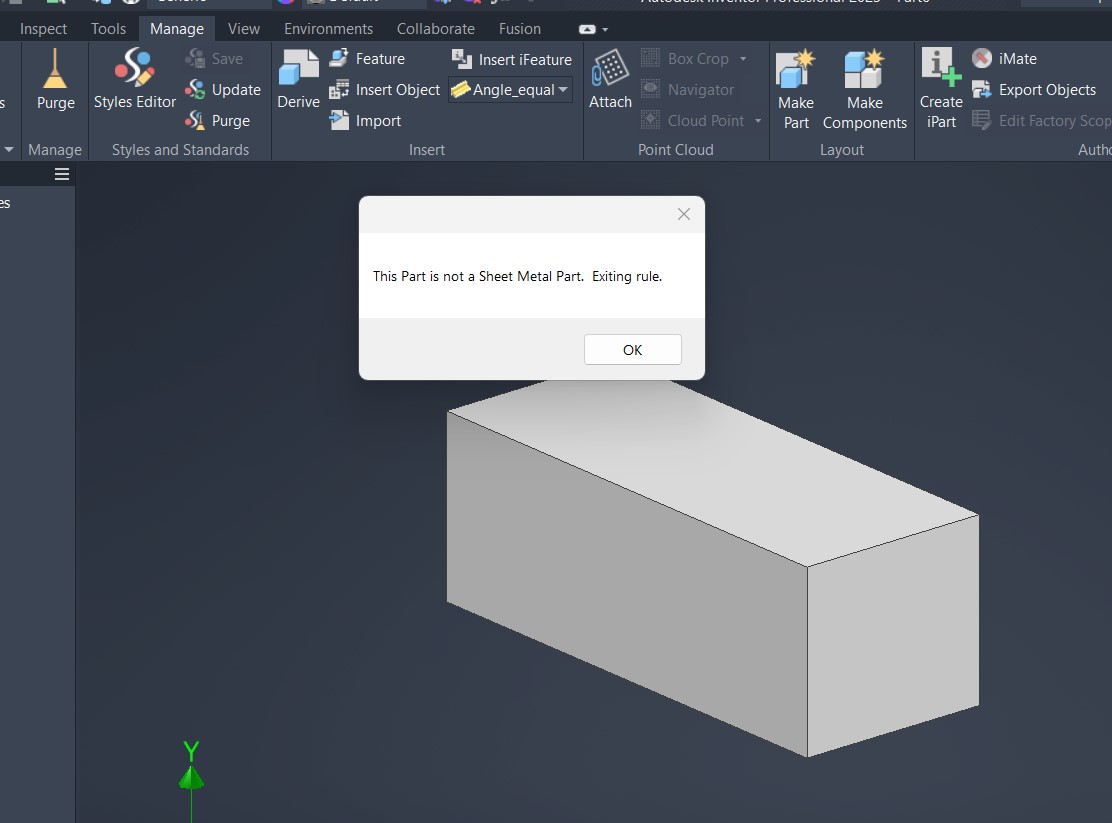Open the ribbon display options dropdown

[594, 29]
